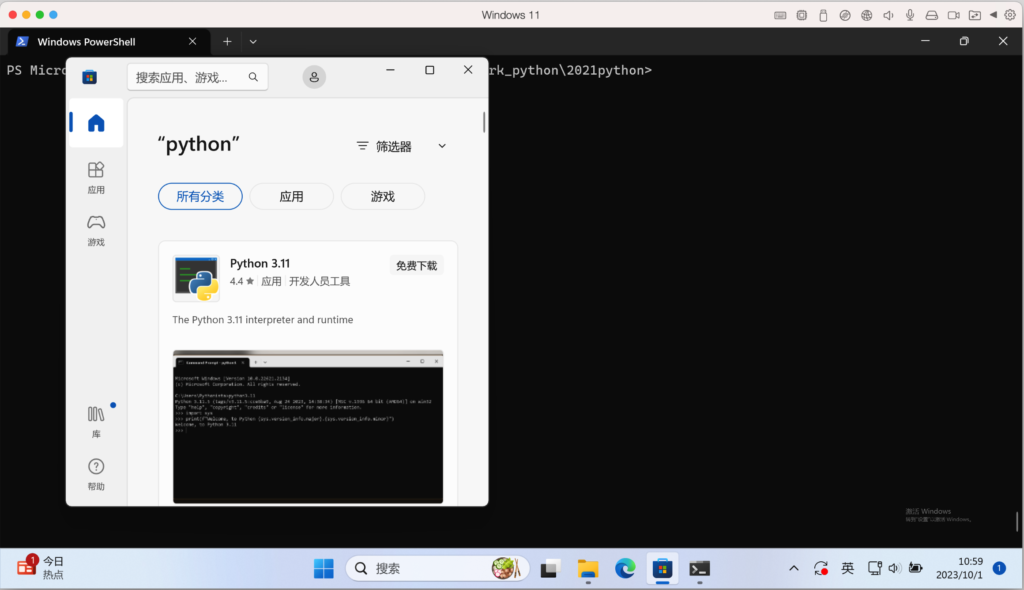Select the Games filter tab
The image size is (1024, 590).
(383, 197)
